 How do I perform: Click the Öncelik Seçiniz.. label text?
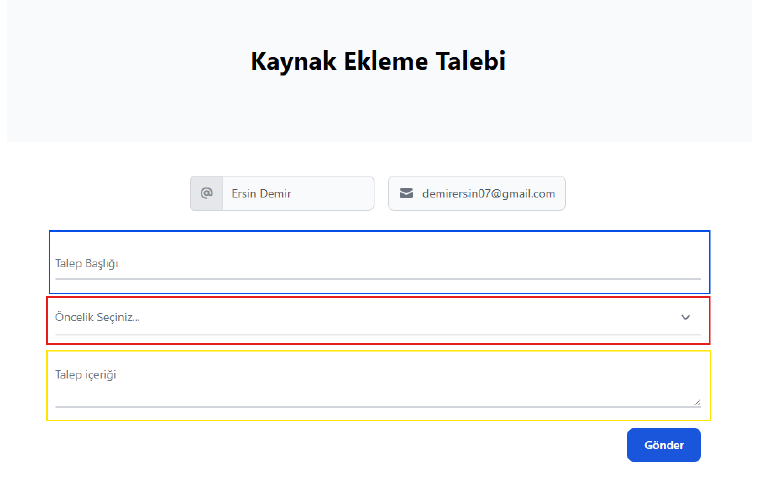(97, 317)
